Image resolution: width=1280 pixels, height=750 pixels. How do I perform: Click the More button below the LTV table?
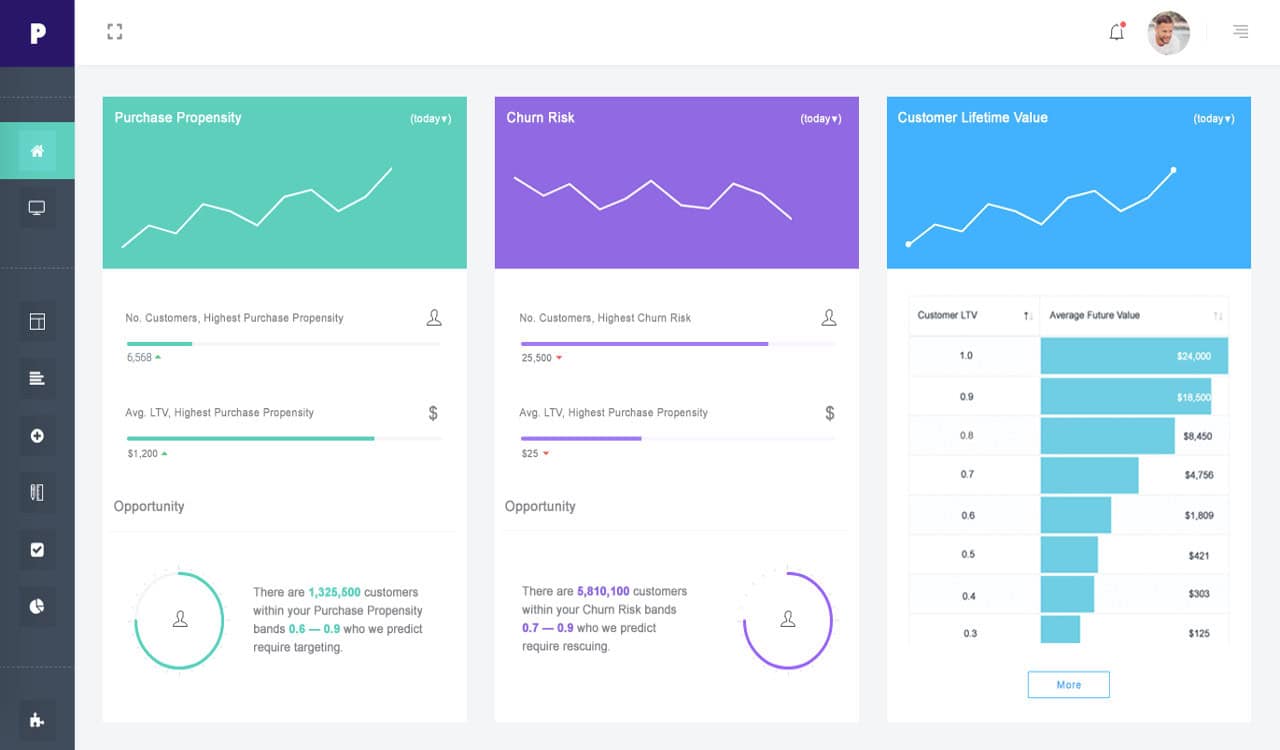1068,684
